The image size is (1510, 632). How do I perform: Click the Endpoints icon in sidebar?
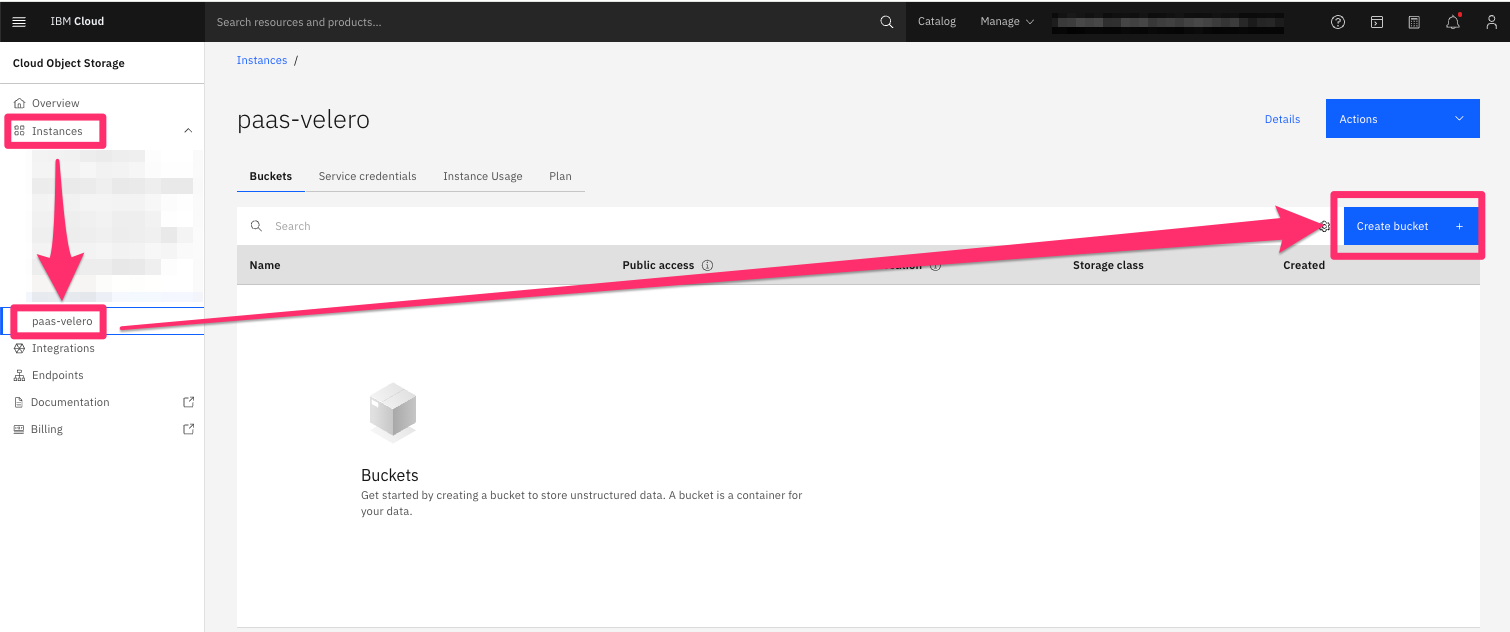19,375
